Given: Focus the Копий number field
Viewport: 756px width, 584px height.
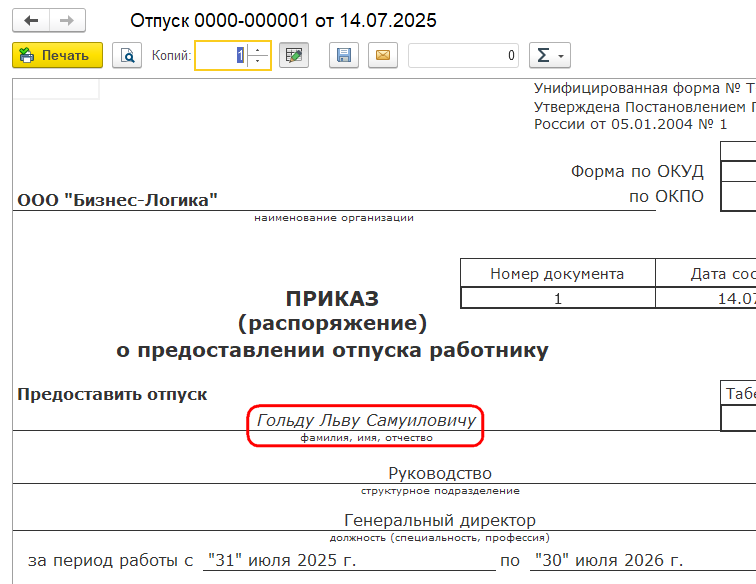Looking at the screenshot, I should pyautogui.click(x=221, y=55).
